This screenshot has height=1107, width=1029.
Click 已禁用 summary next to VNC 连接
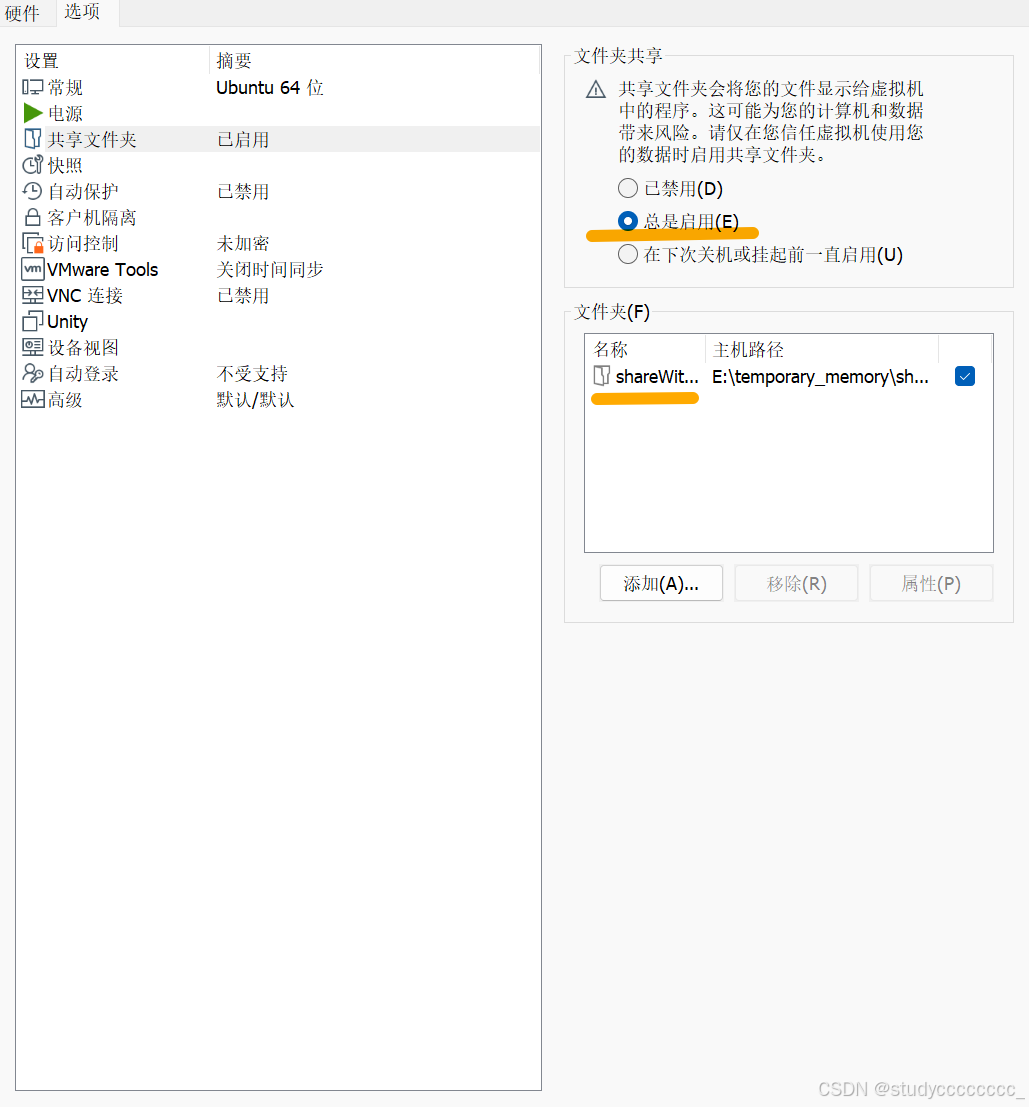[x=243, y=296]
